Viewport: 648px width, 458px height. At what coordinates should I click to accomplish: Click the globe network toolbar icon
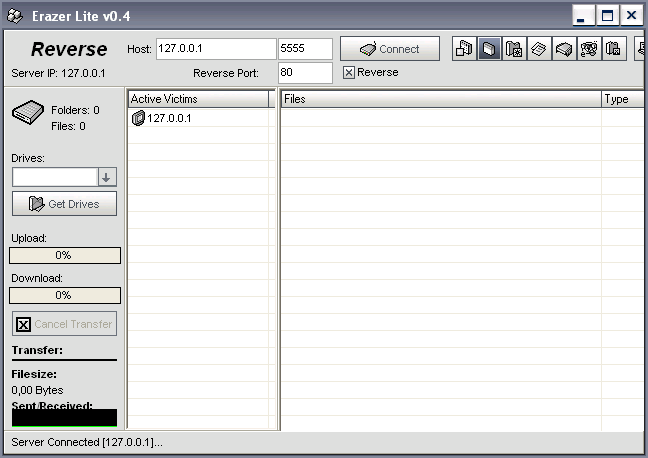click(x=589, y=49)
